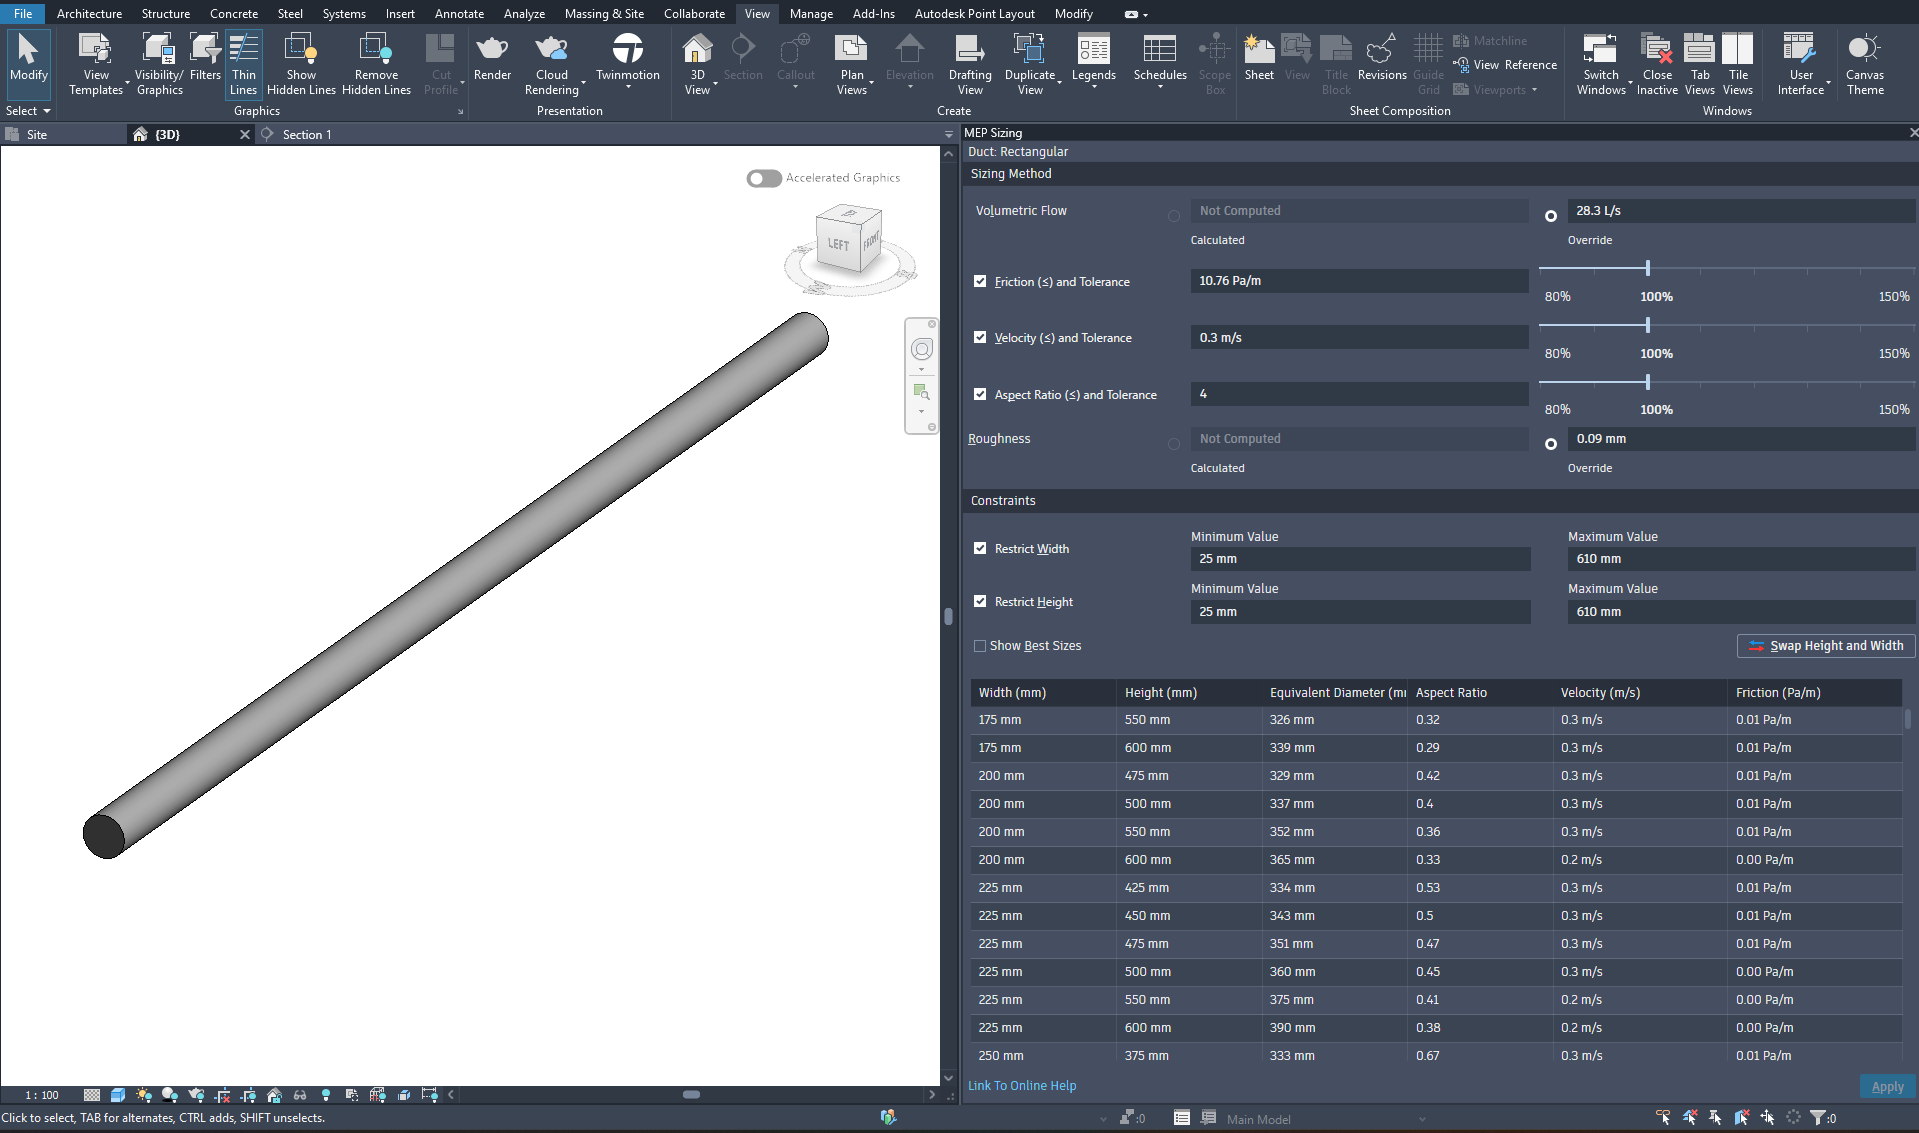
Task: Create a new Sheet
Action: coord(1259,58)
